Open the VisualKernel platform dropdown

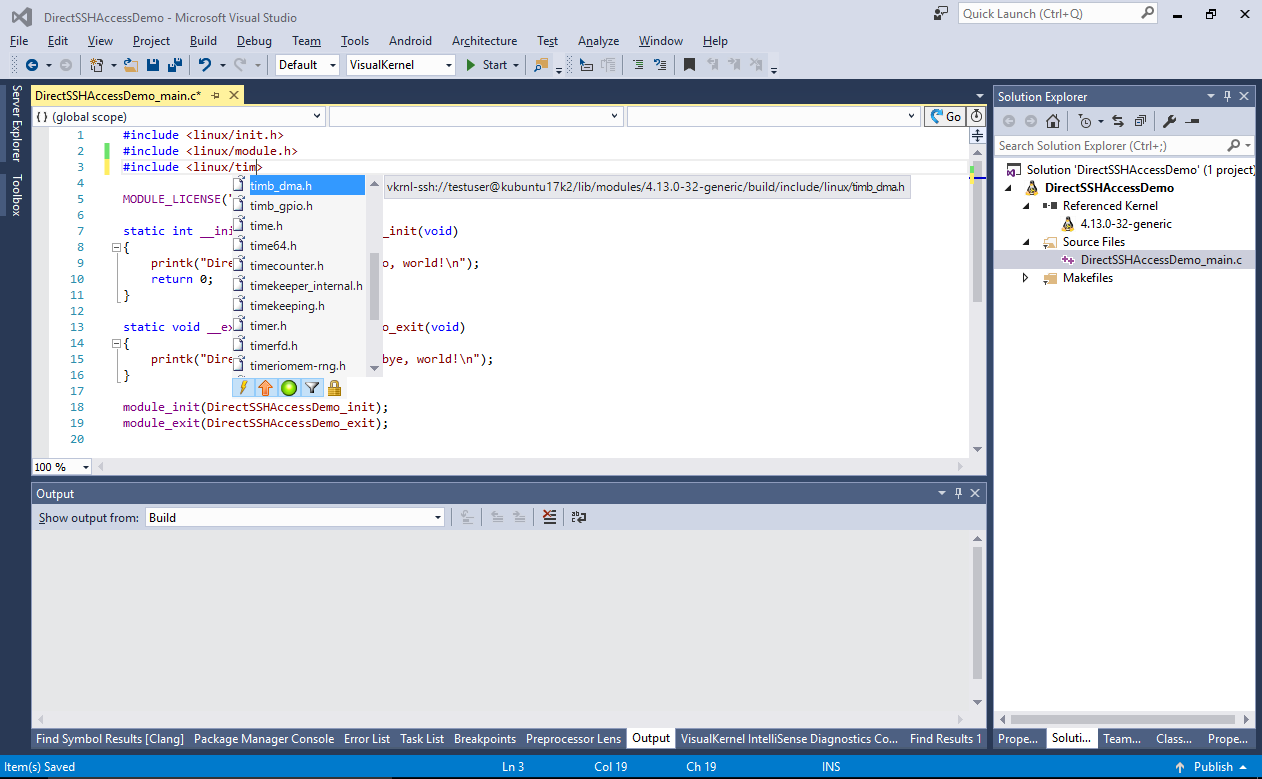450,65
